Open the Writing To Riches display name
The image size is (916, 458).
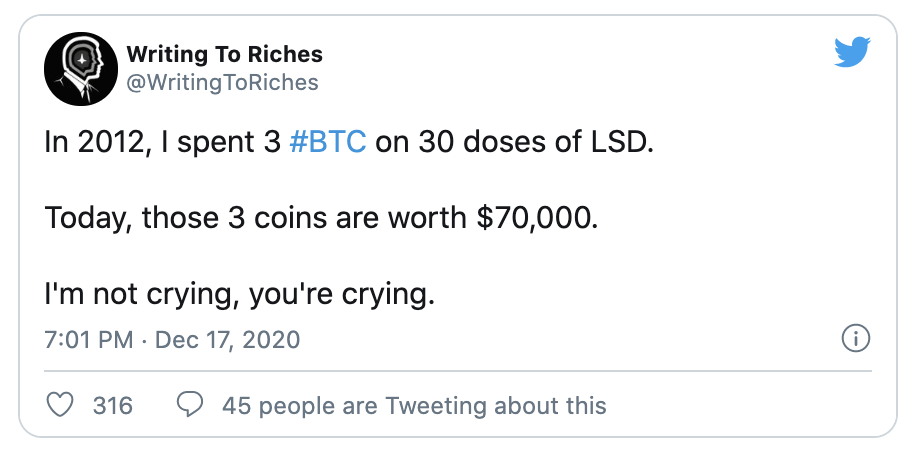[225, 54]
